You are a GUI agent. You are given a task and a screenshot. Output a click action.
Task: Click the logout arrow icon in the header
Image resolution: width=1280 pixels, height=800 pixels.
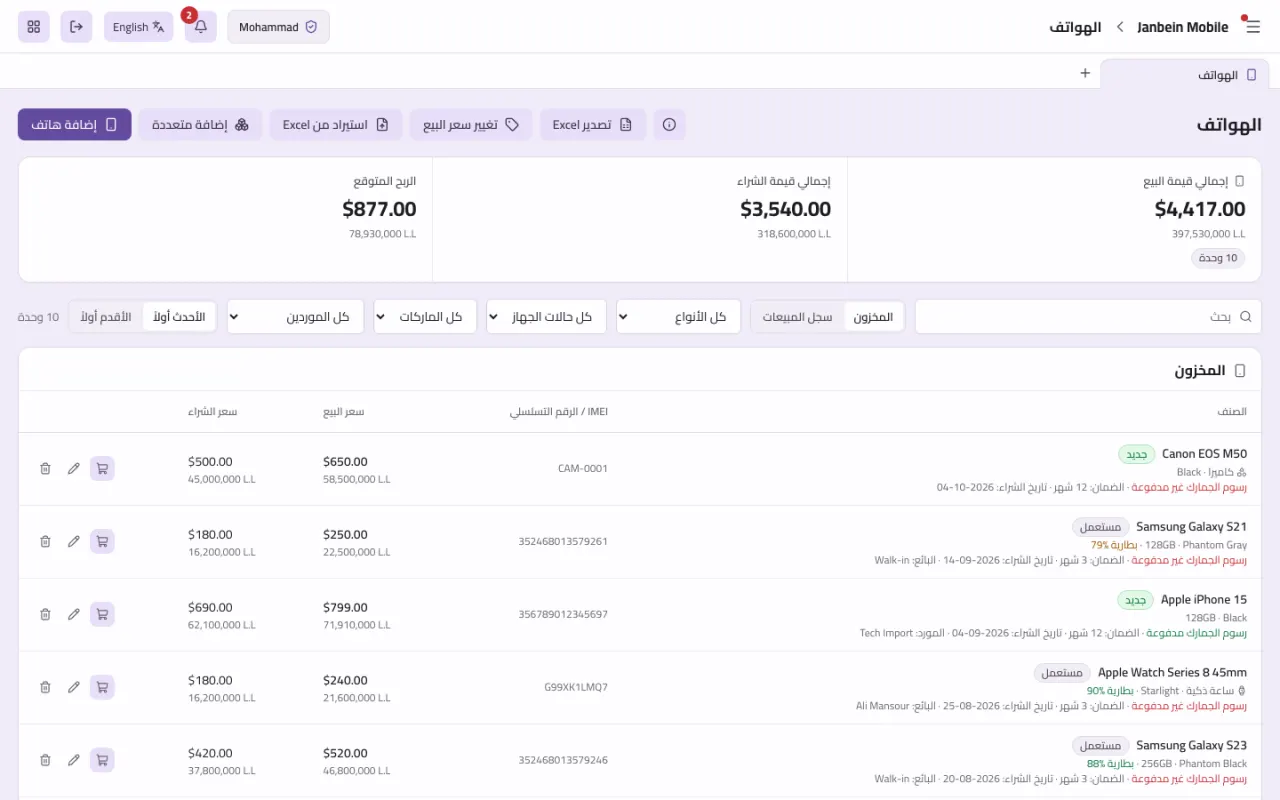[76, 27]
